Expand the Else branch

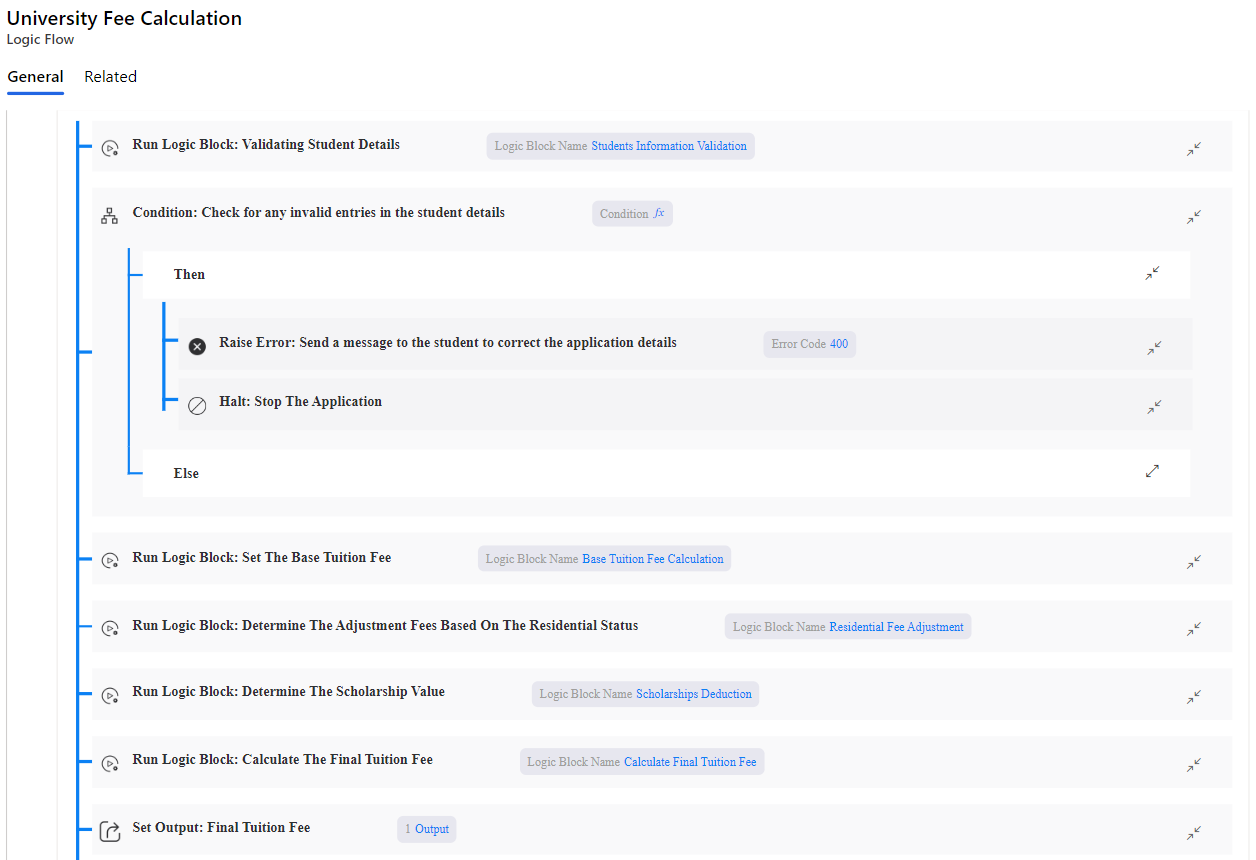1152,471
